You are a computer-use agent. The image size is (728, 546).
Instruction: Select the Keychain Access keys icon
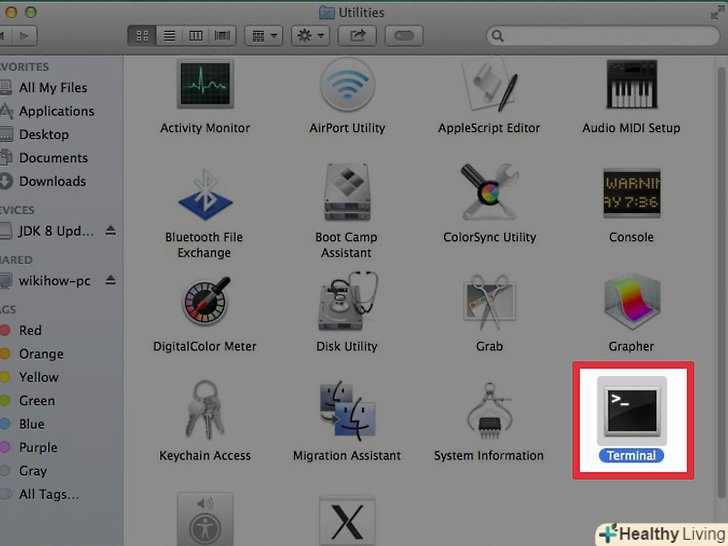(x=205, y=410)
